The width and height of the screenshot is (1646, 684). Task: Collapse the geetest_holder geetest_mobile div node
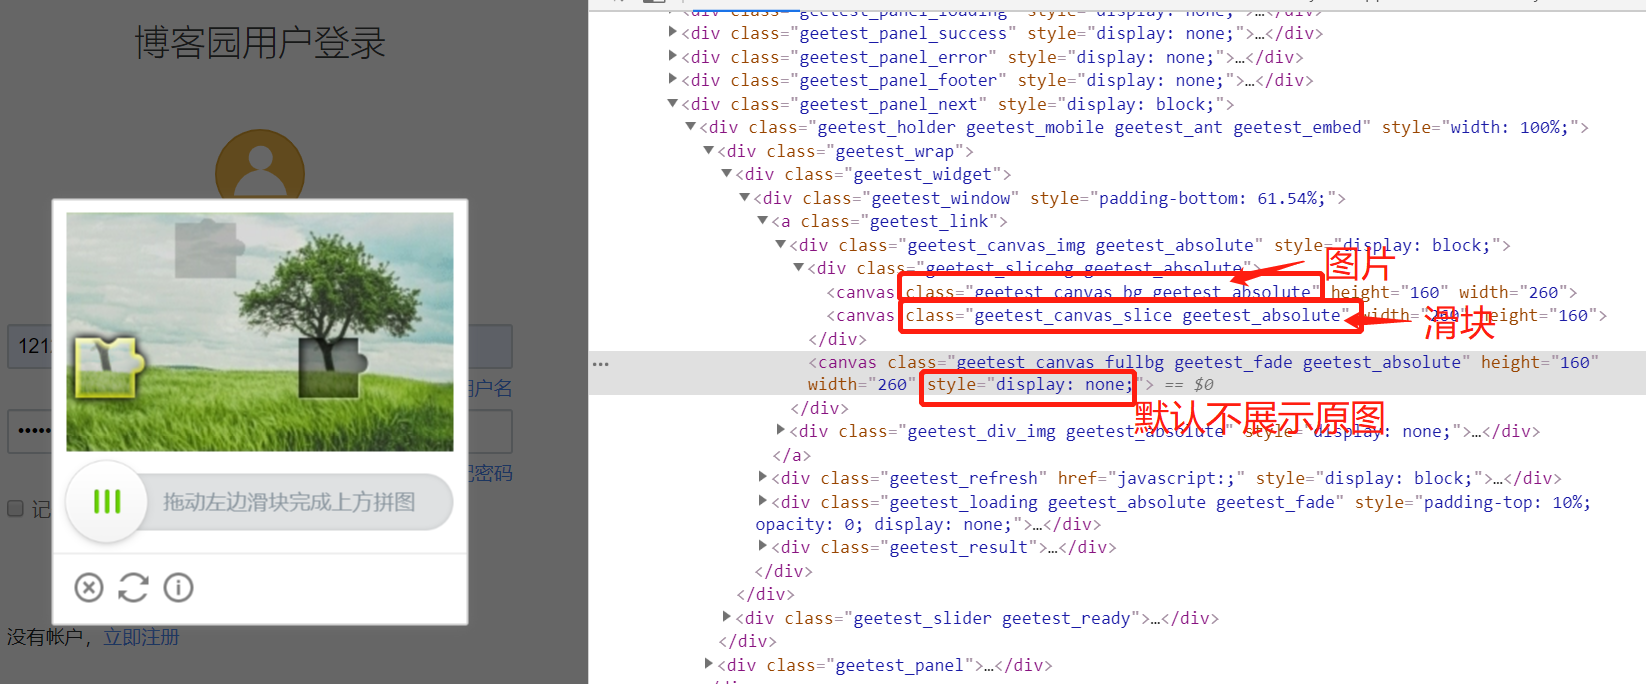(691, 126)
